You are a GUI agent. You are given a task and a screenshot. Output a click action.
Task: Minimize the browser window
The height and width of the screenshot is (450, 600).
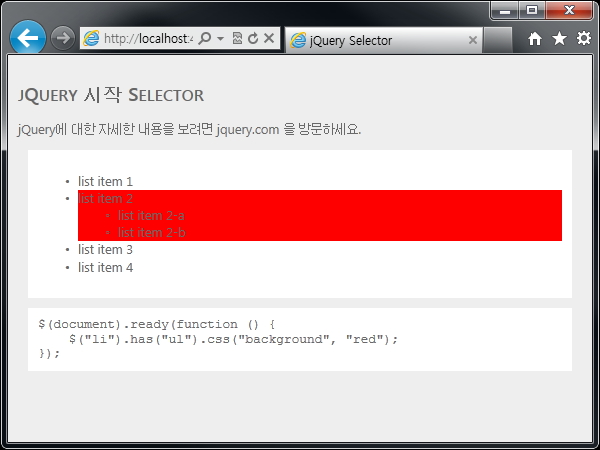coord(505,10)
